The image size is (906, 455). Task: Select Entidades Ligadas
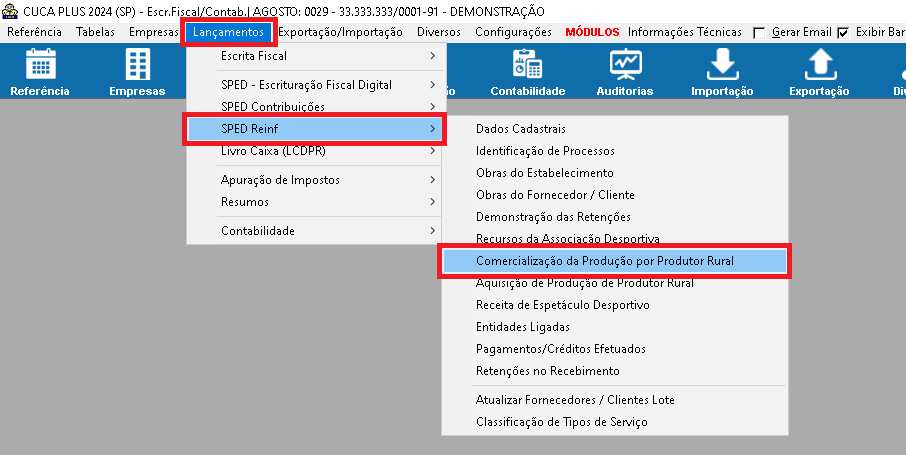[x=614, y=327]
